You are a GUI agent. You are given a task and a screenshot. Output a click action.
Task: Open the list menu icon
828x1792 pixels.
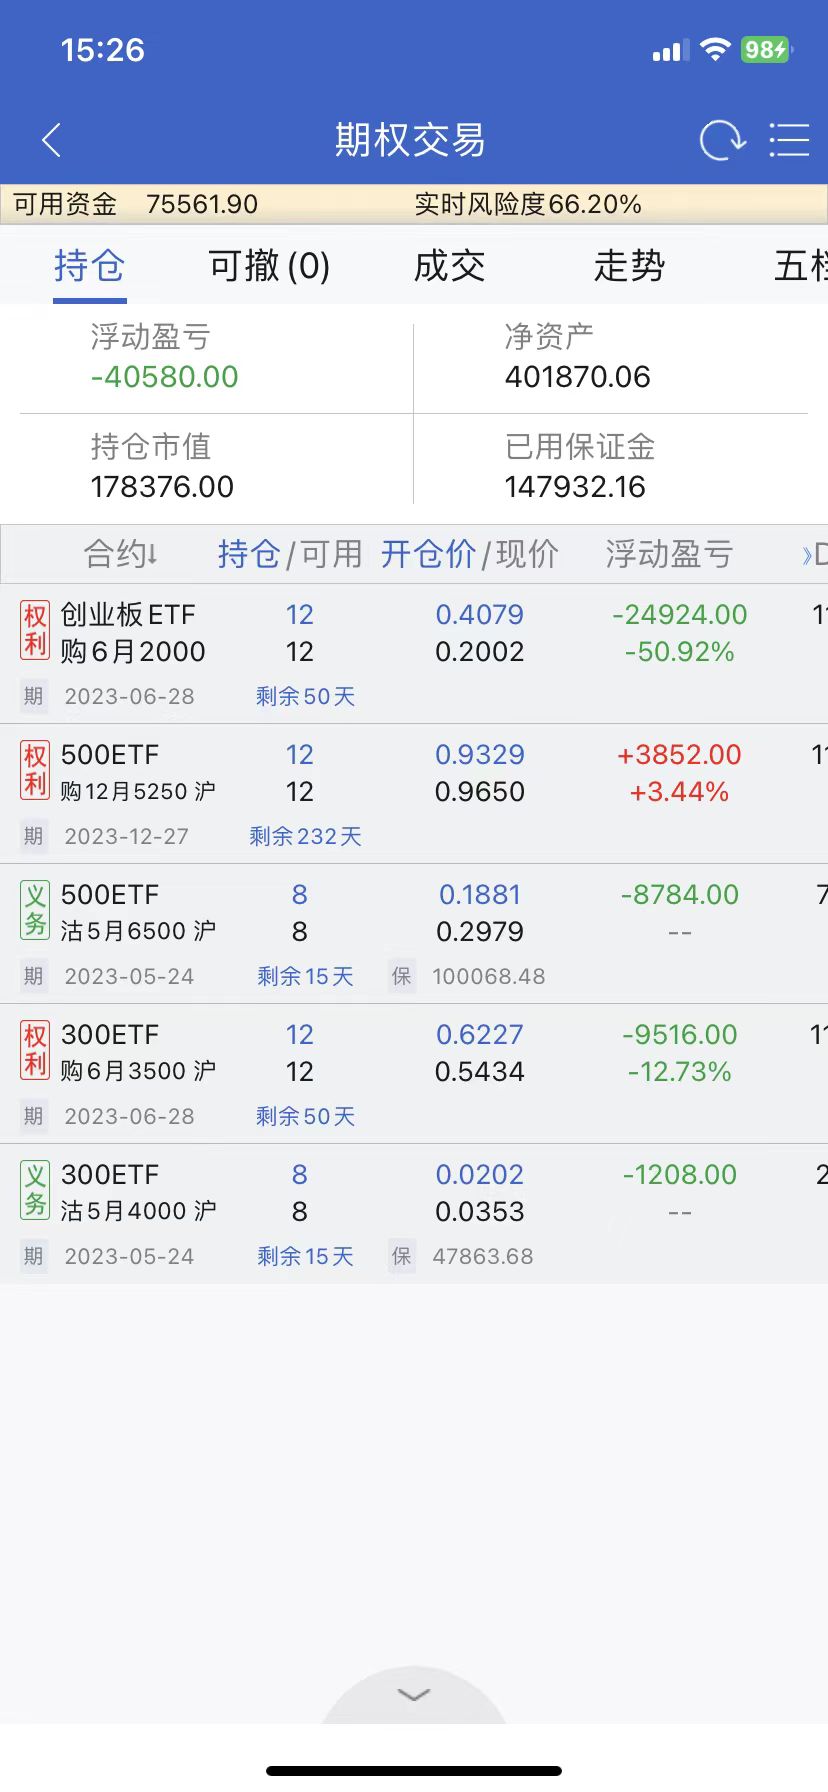[x=789, y=141]
